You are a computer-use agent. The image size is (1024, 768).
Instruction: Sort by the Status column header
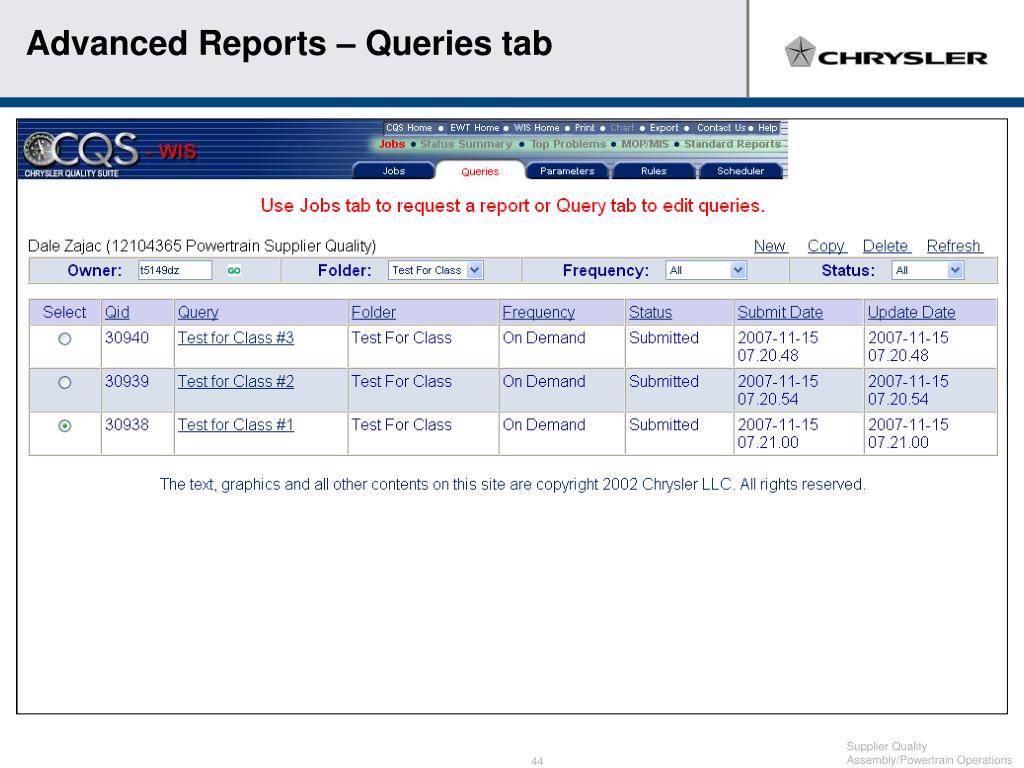[650, 312]
